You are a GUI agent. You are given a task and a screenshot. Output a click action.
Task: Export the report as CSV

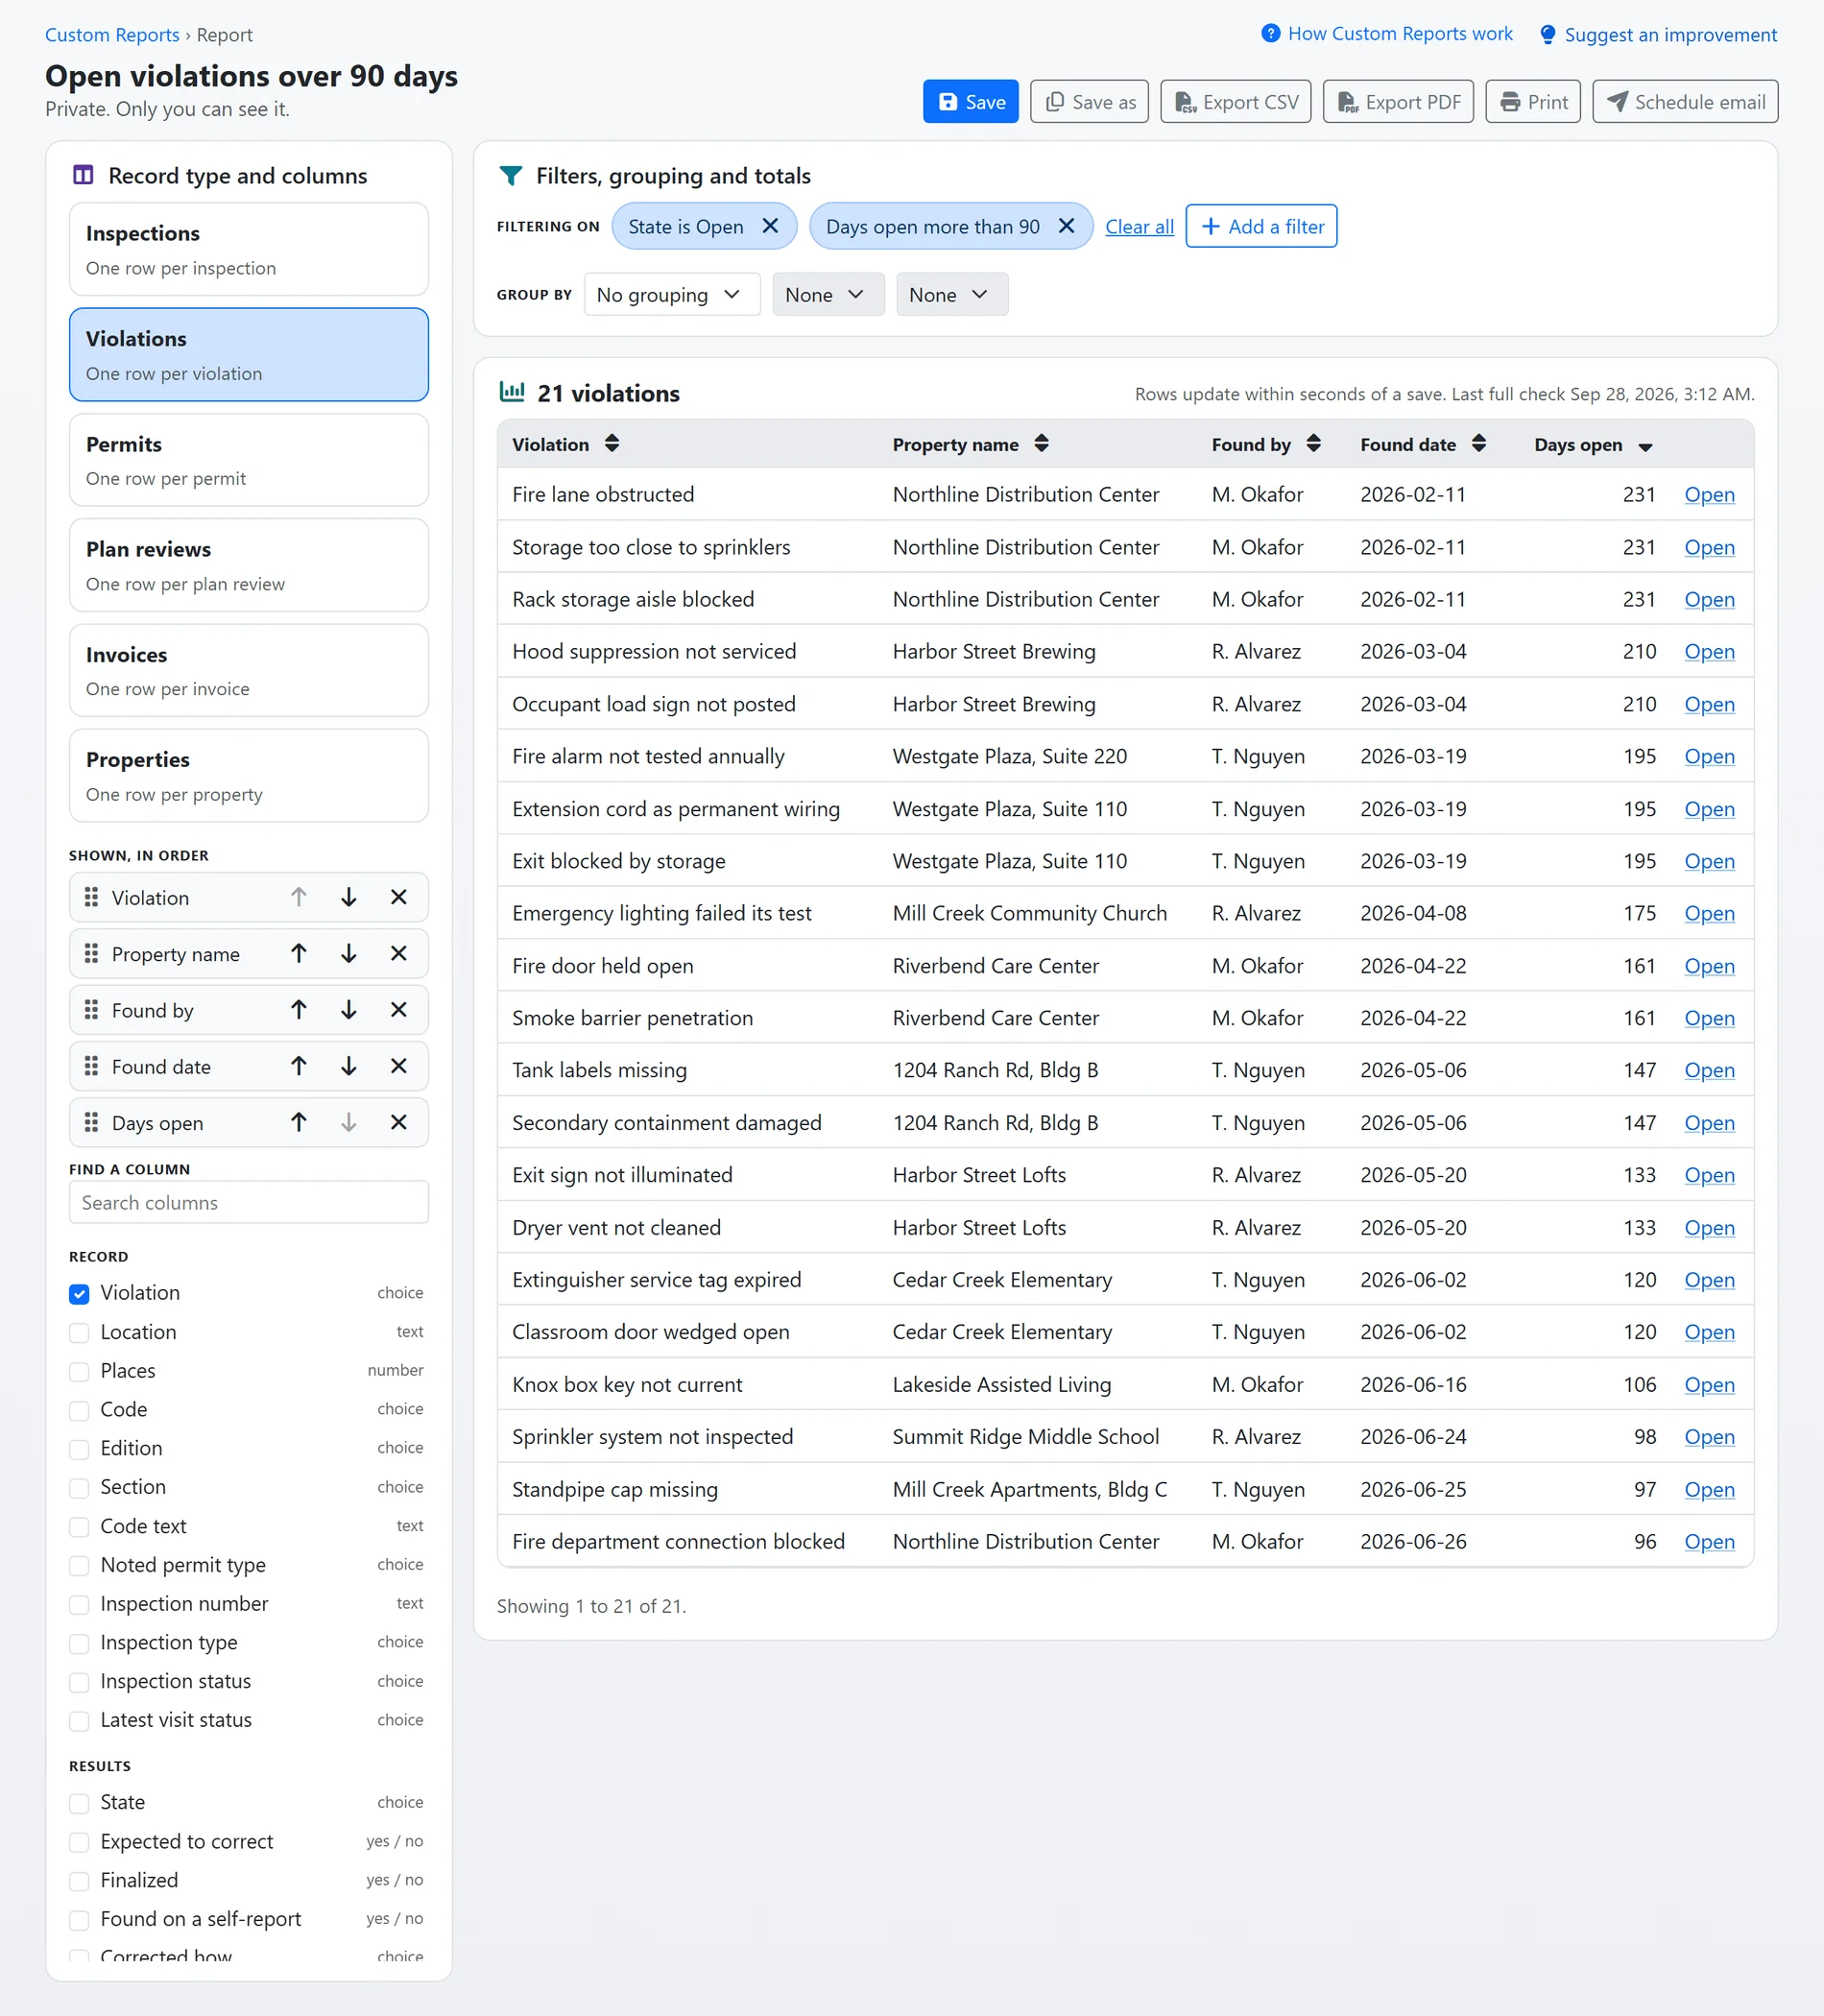coord(1235,101)
